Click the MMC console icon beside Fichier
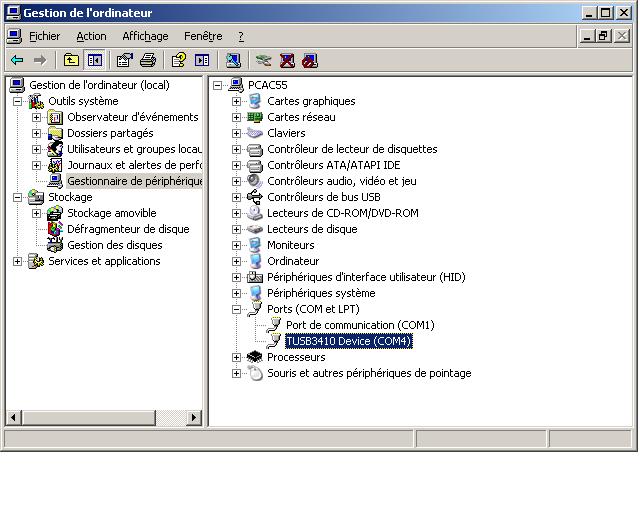 14,36
